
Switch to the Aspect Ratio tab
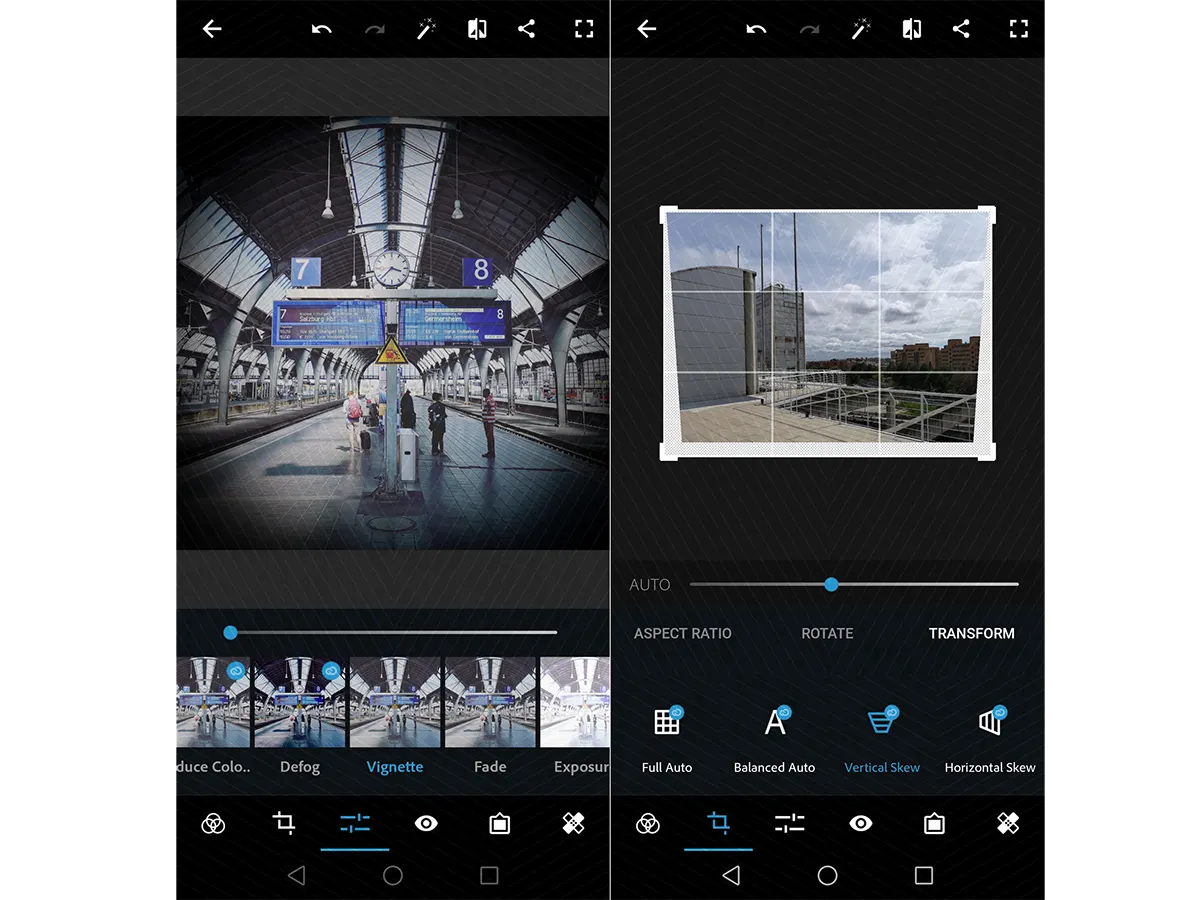coord(683,633)
